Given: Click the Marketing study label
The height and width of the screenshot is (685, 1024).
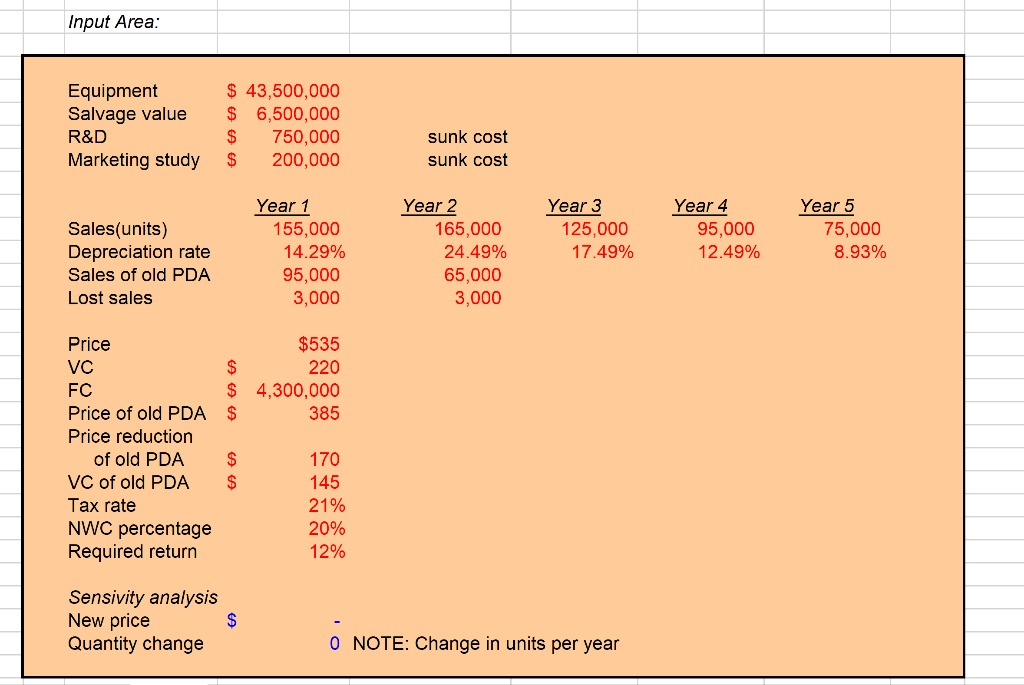Looking at the screenshot, I should click(134, 160).
